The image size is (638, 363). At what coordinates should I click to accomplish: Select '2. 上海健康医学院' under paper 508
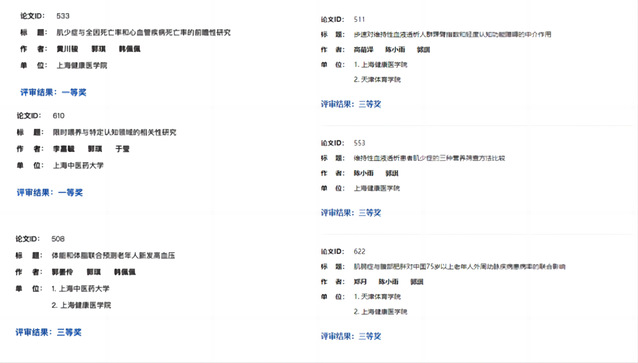(81, 305)
